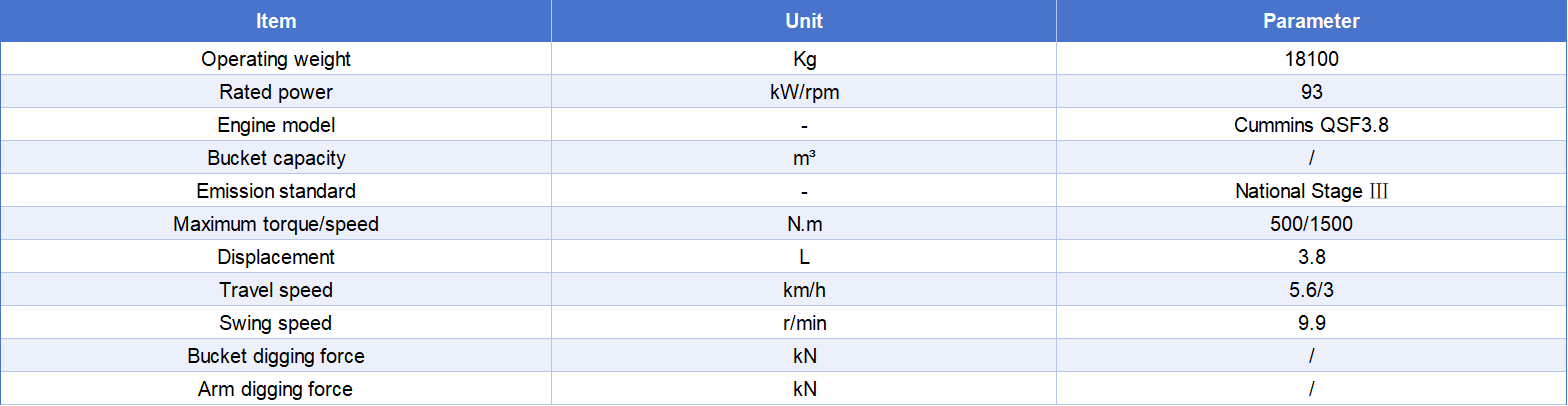Image resolution: width=1568 pixels, height=406 pixels.
Task: Click the Parameter column header
Action: [1311, 21]
